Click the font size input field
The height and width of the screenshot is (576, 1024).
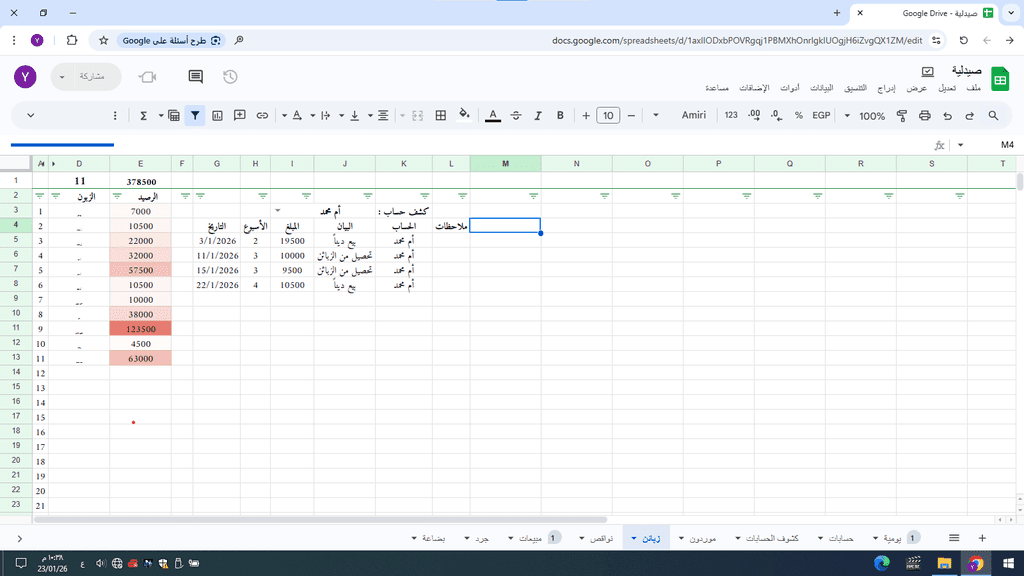pyautogui.click(x=608, y=116)
